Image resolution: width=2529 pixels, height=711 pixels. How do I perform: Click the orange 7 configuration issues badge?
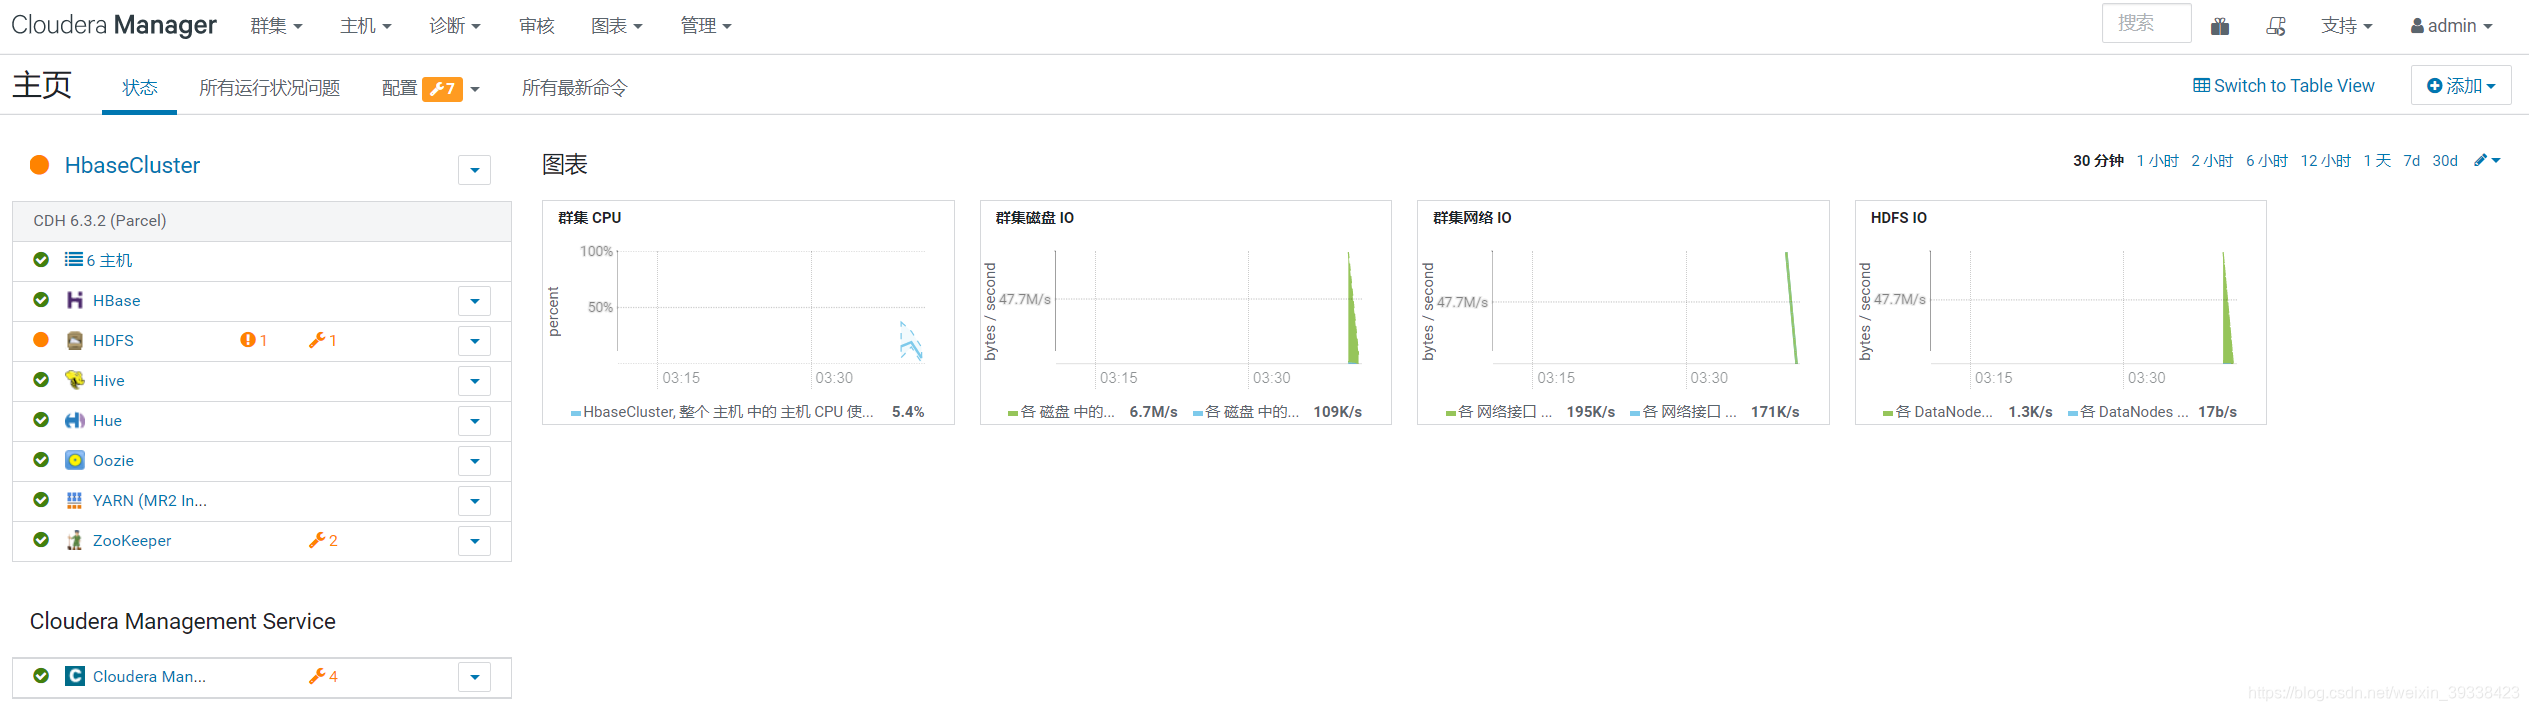click(442, 89)
